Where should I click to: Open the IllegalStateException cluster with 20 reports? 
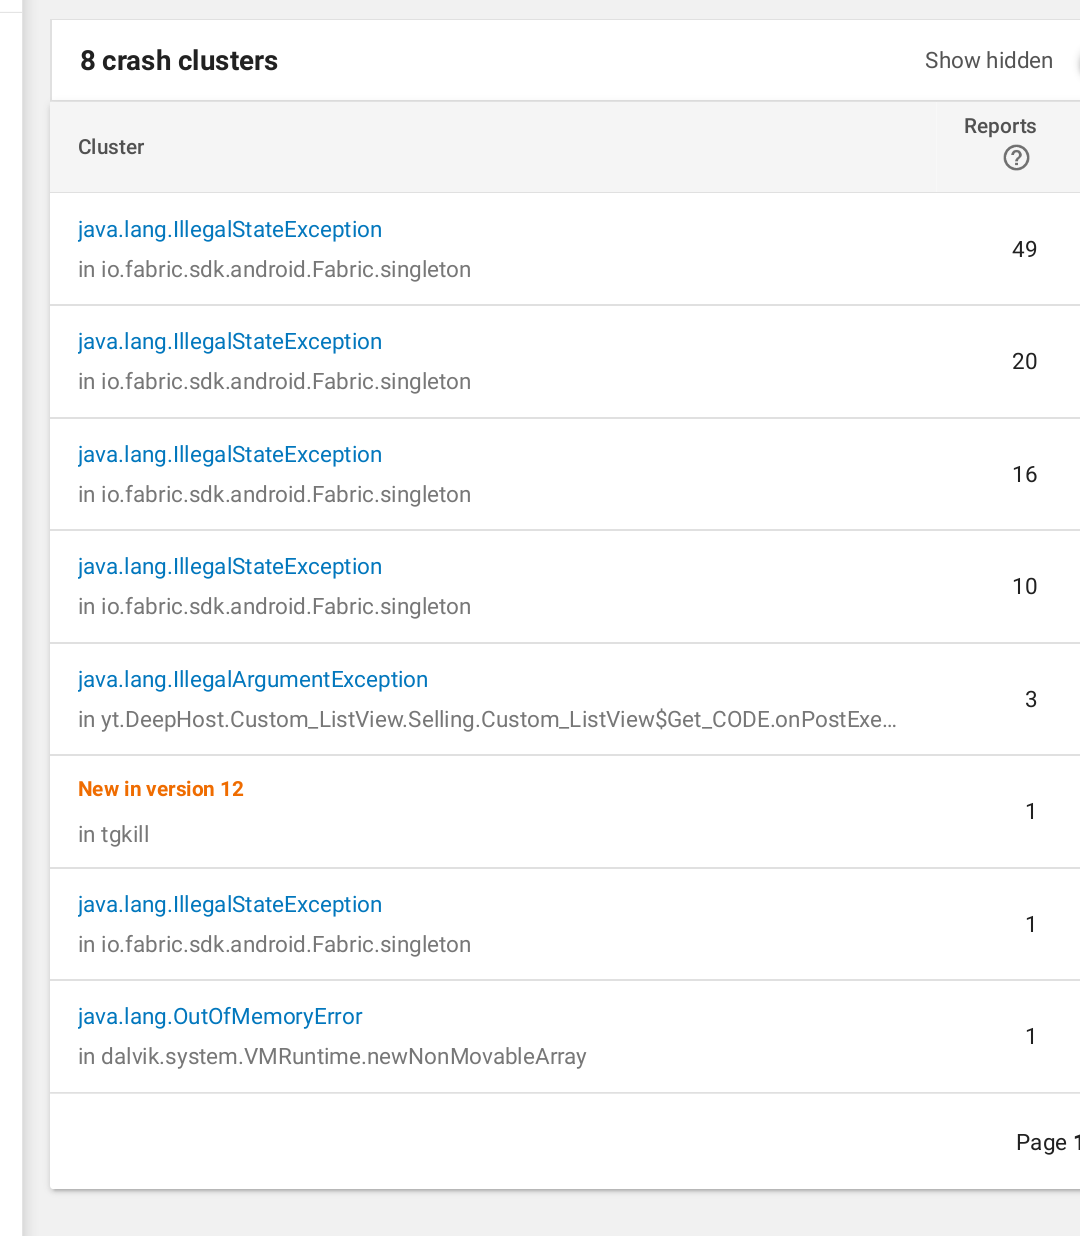[230, 342]
